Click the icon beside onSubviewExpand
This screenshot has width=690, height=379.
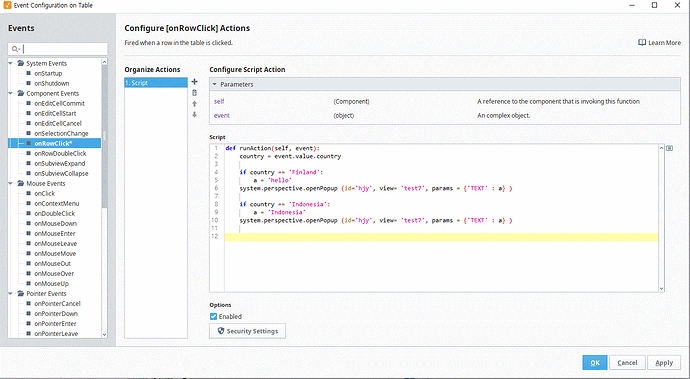29,163
